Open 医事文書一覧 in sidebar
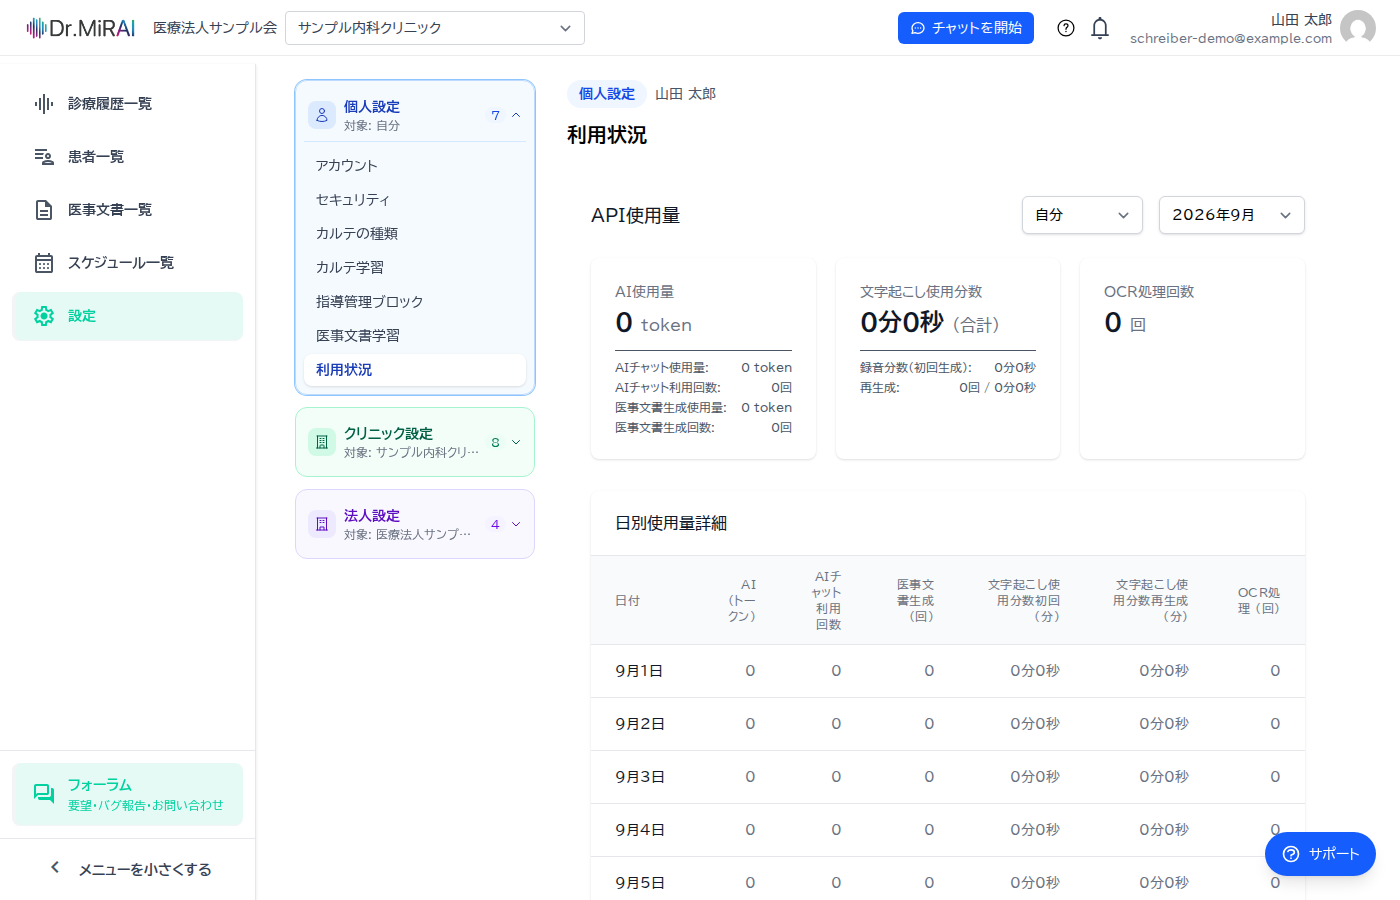The image size is (1400, 900). click(128, 210)
